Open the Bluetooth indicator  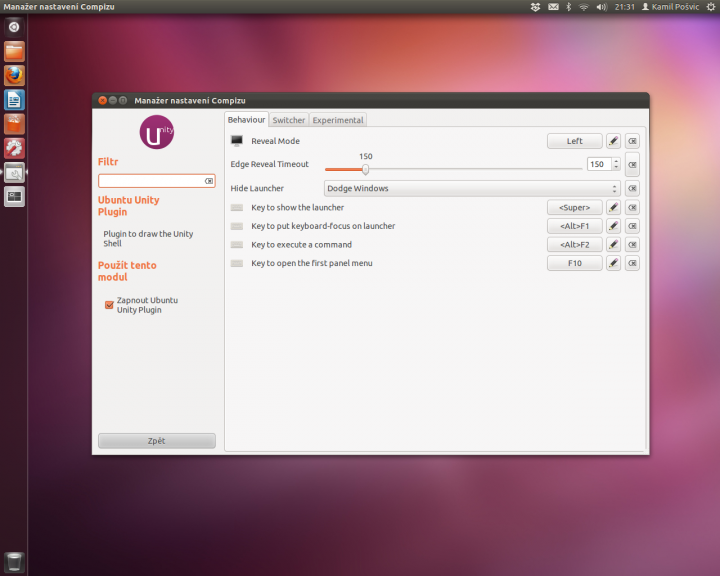(x=568, y=7)
